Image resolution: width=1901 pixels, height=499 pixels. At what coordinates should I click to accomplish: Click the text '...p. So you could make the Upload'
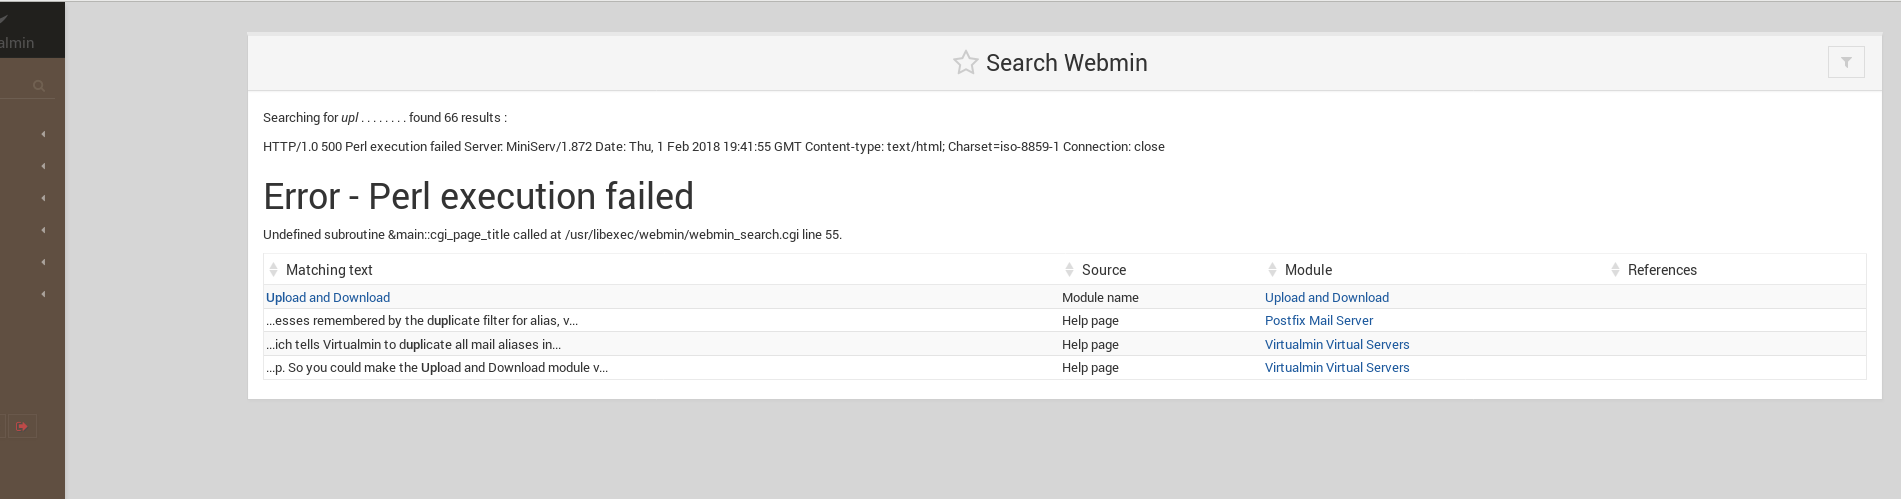[x=364, y=367]
